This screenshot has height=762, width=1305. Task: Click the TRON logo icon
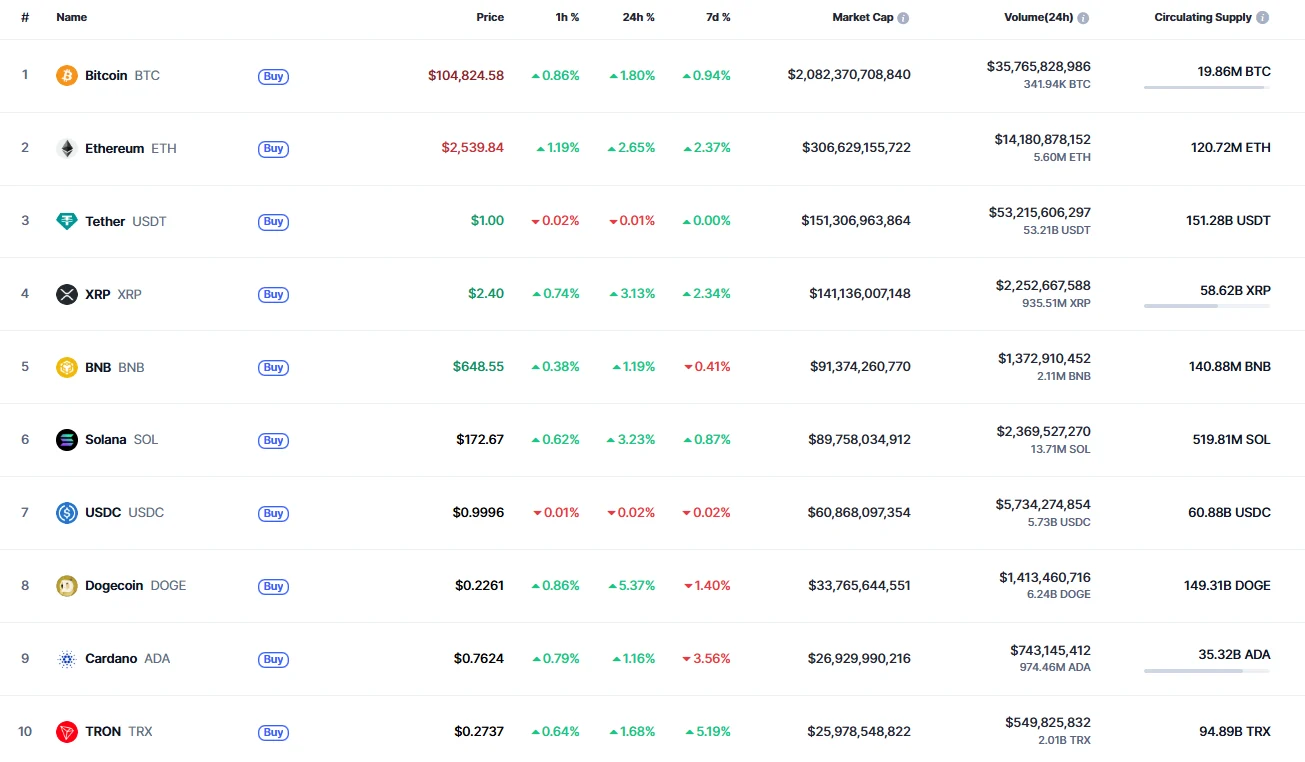(67, 732)
